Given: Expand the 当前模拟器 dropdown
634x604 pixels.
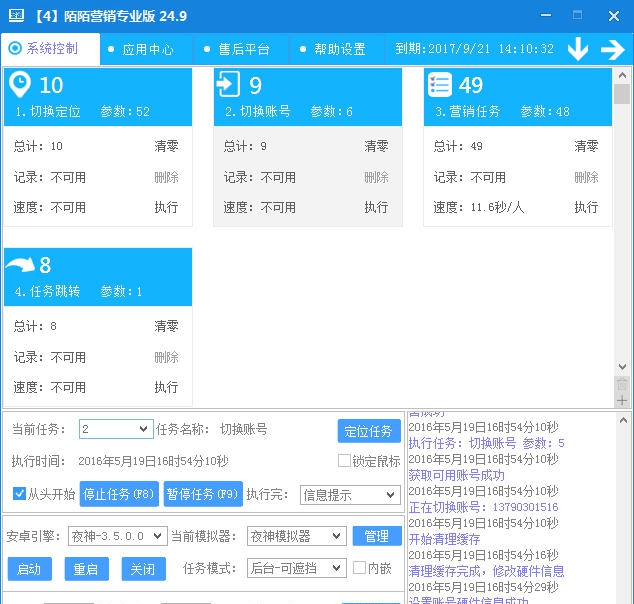Looking at the screenshot, I should [x=297, y=536].
